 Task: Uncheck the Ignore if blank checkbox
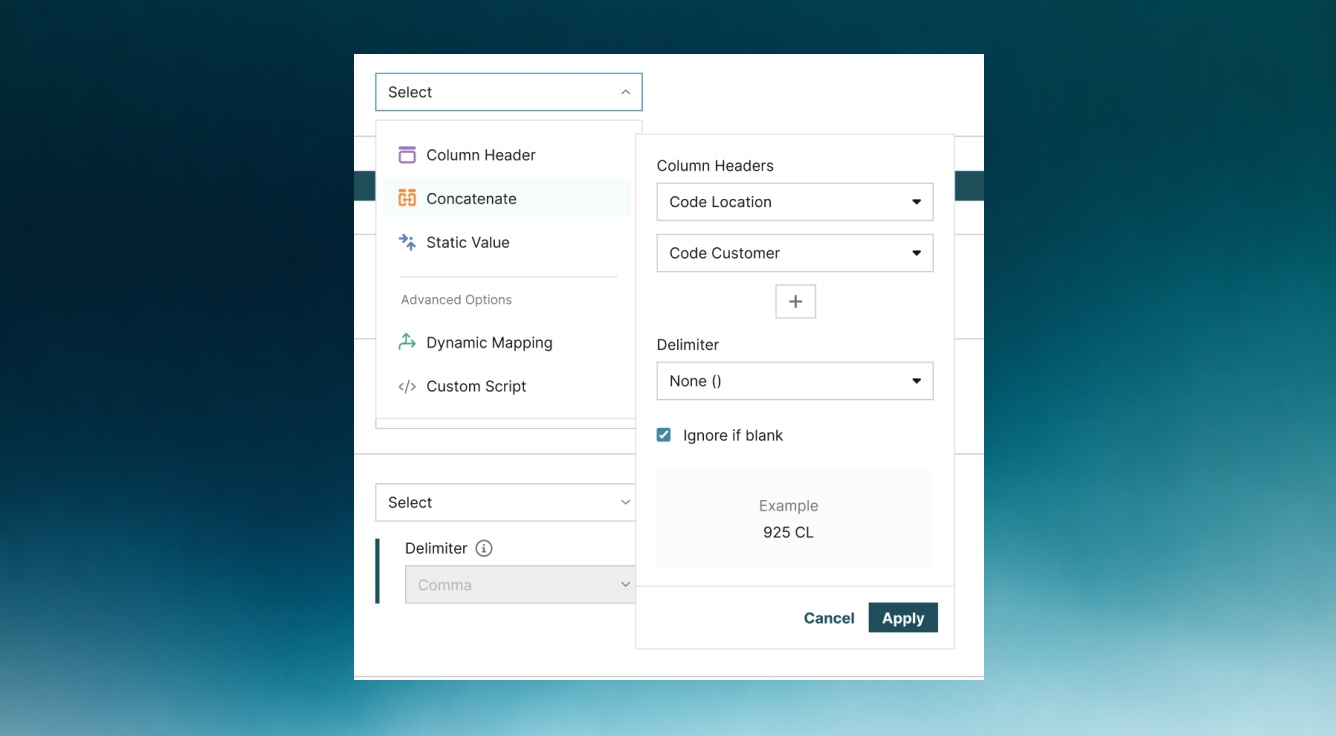pos(664,435)
